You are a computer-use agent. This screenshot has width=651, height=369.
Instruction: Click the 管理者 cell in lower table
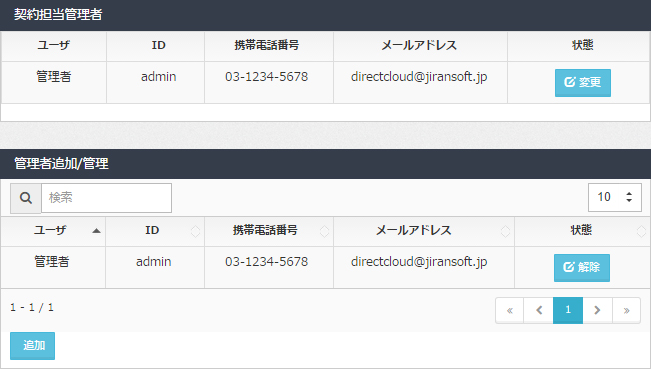(52, 261)
